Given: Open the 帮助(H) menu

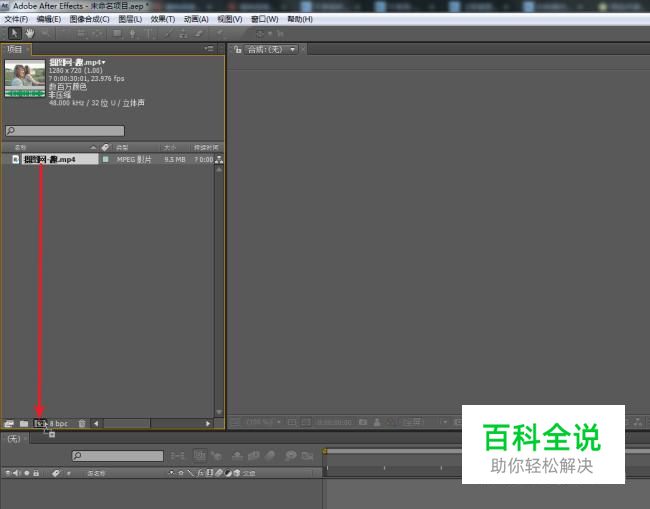Looking at the screenshot, I should point(300,19).
